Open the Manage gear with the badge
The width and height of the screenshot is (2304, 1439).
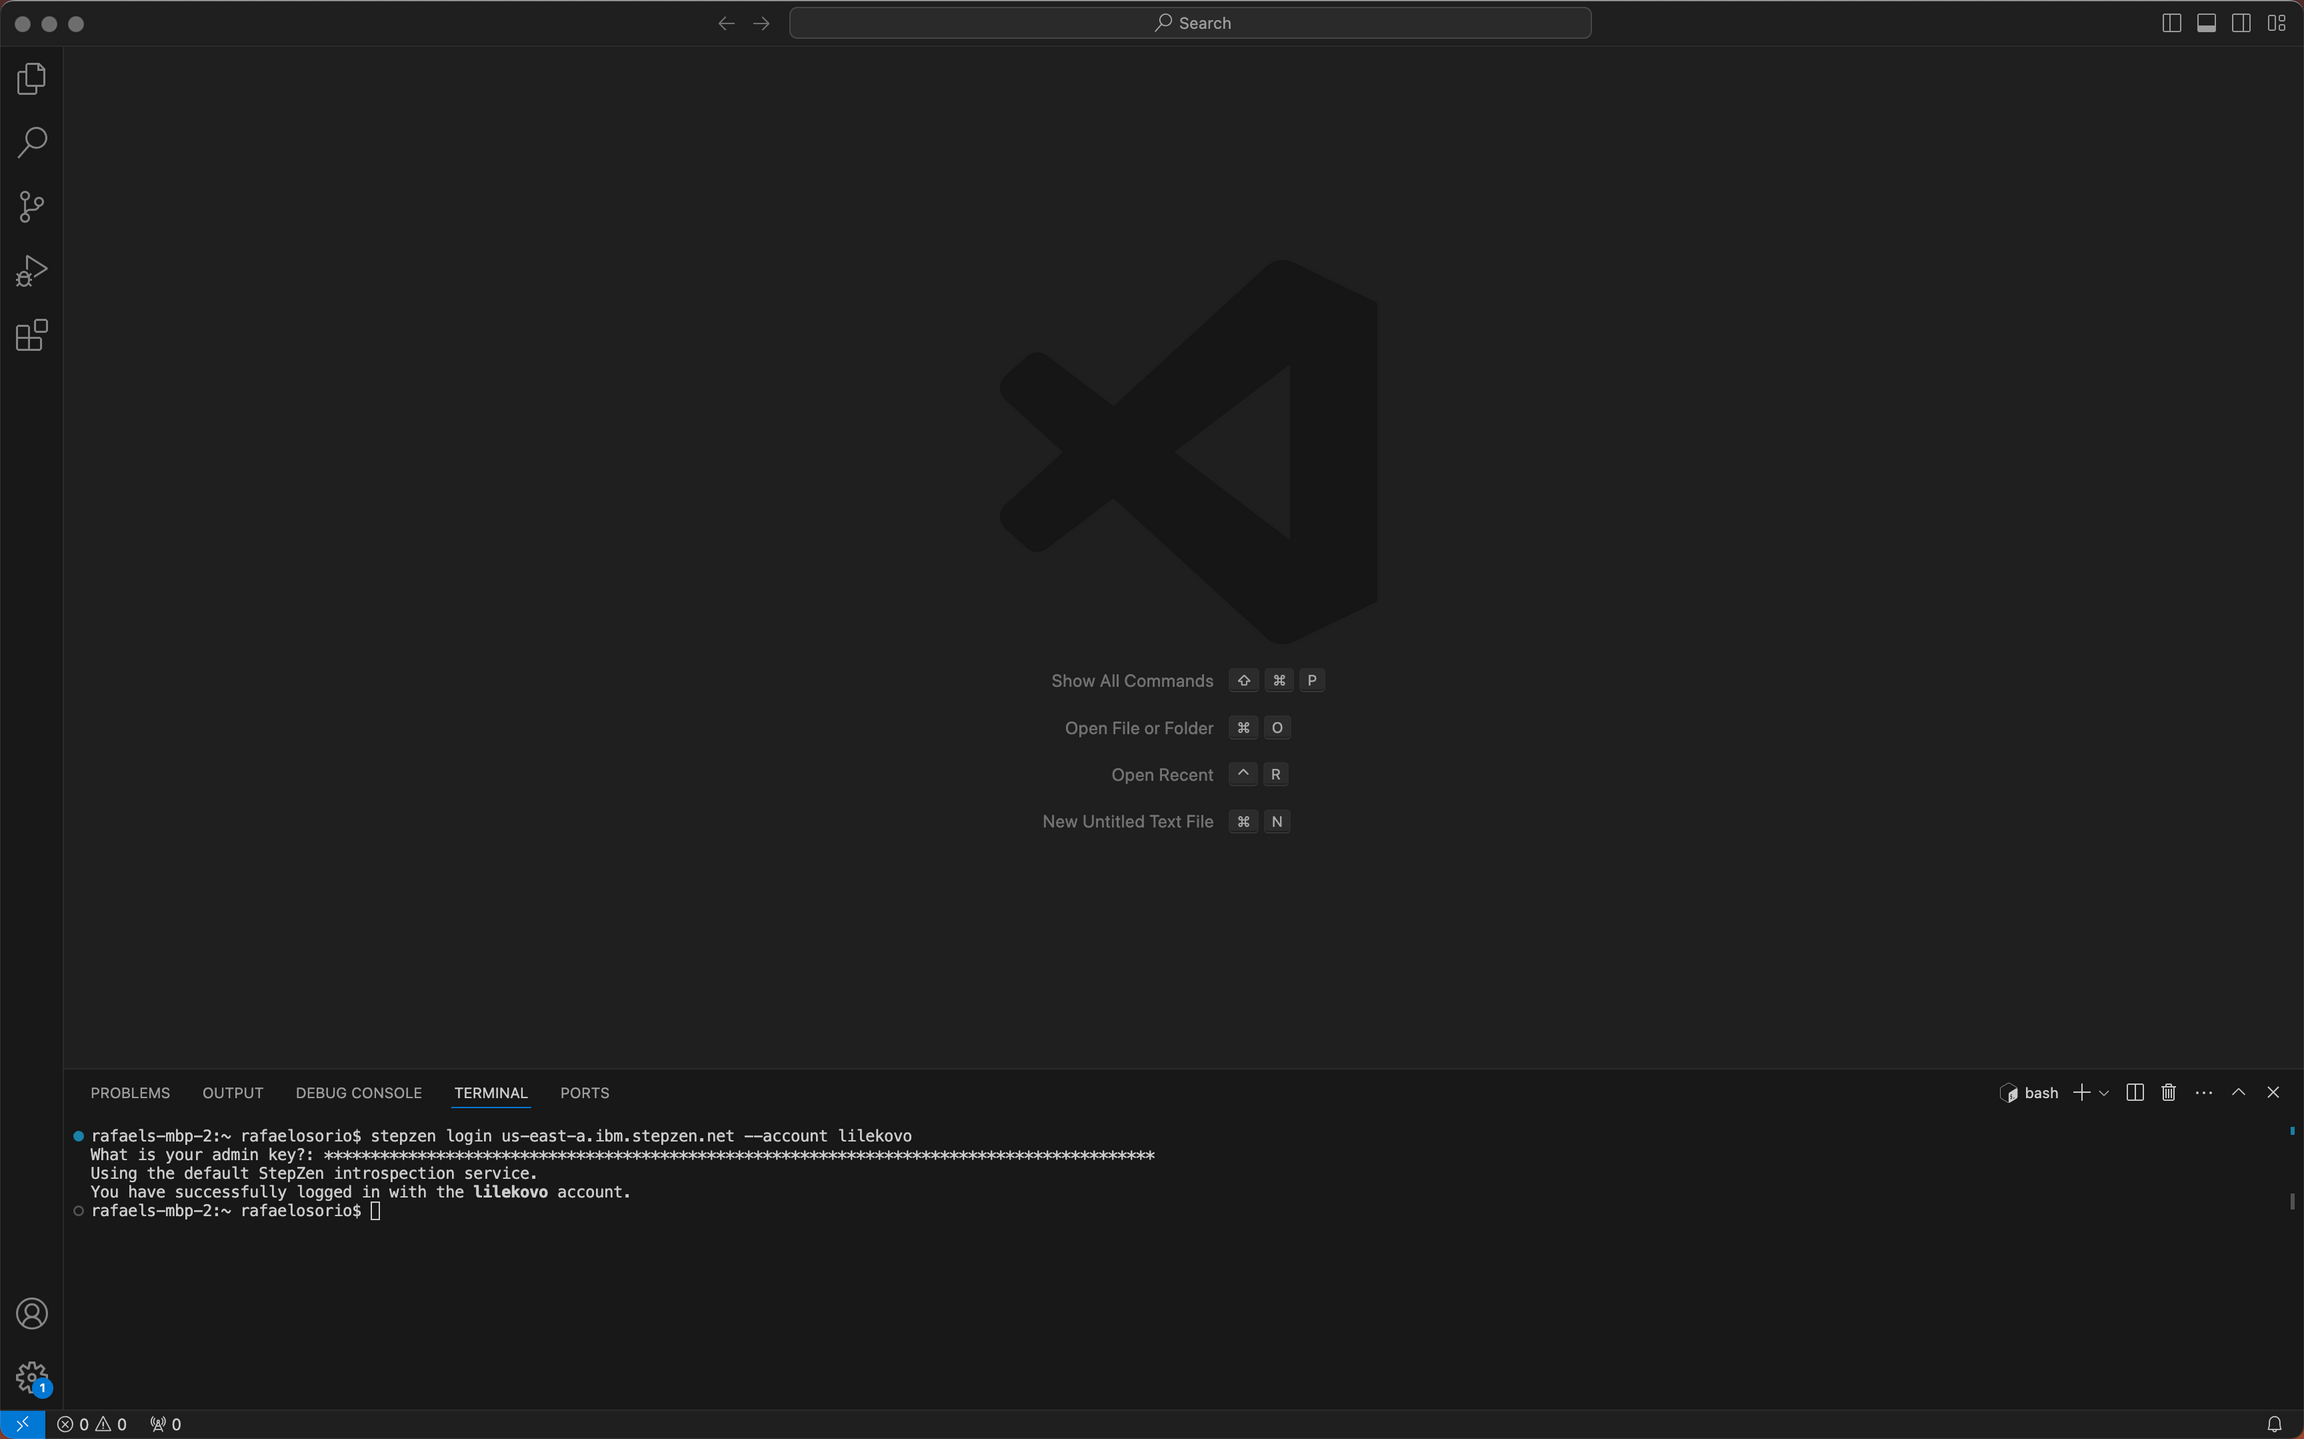click(31, 1376)
